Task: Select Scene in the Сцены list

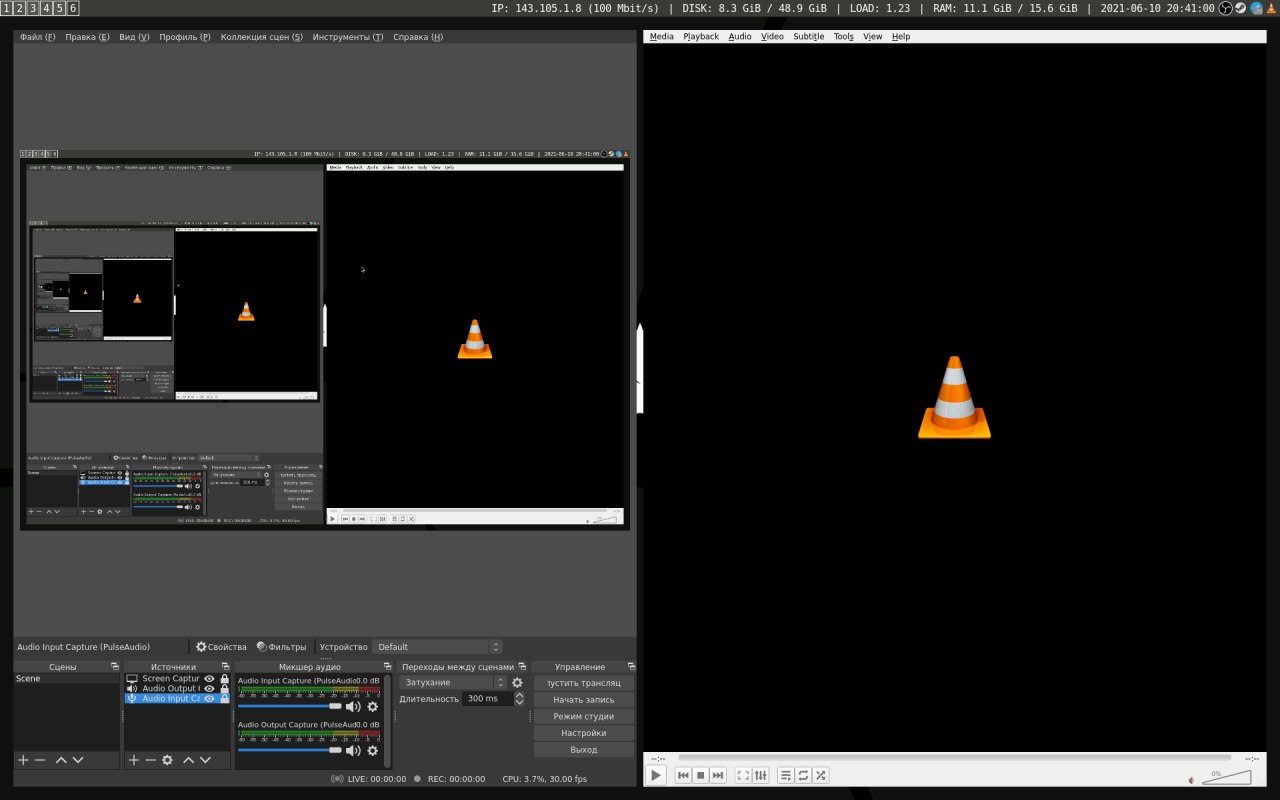Action: click(x=66, y=679)
